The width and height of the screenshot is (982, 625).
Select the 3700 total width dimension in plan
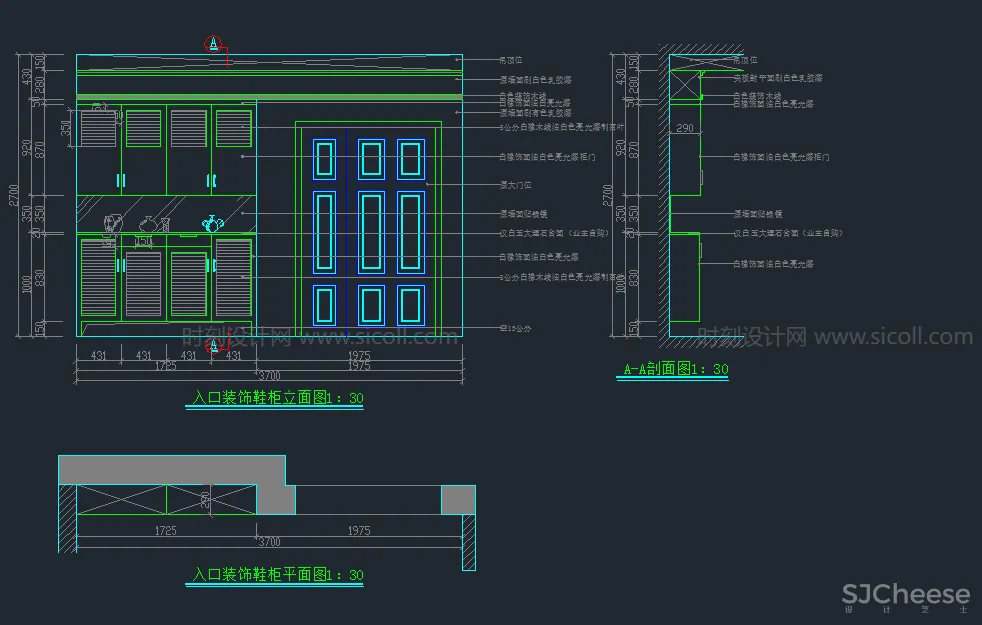pos(269,542)
